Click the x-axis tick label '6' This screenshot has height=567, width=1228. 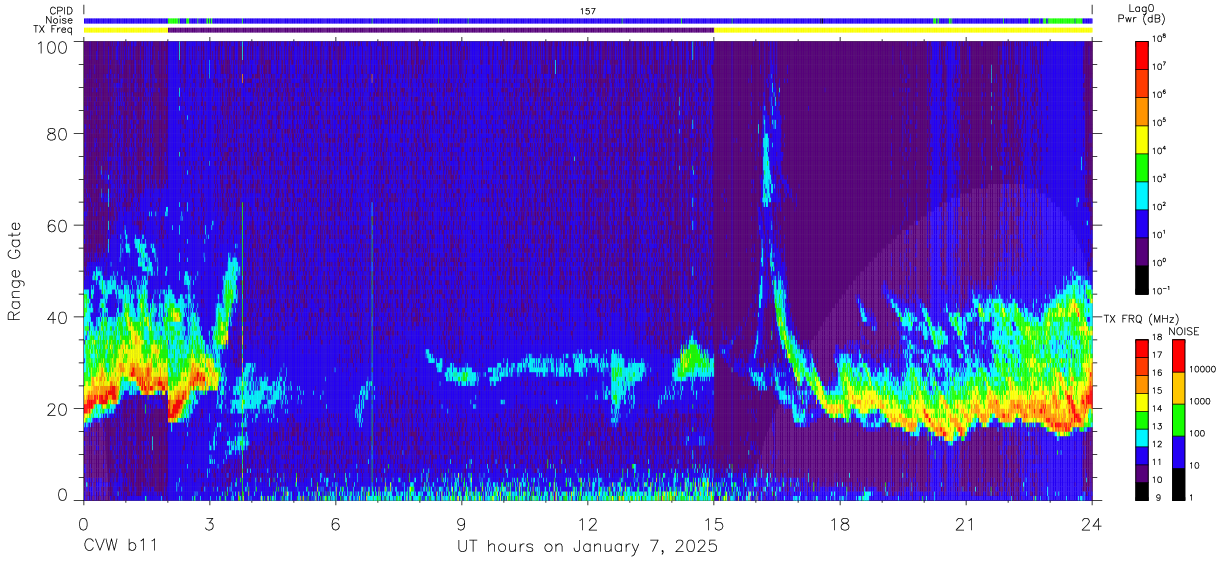[335, 523]
